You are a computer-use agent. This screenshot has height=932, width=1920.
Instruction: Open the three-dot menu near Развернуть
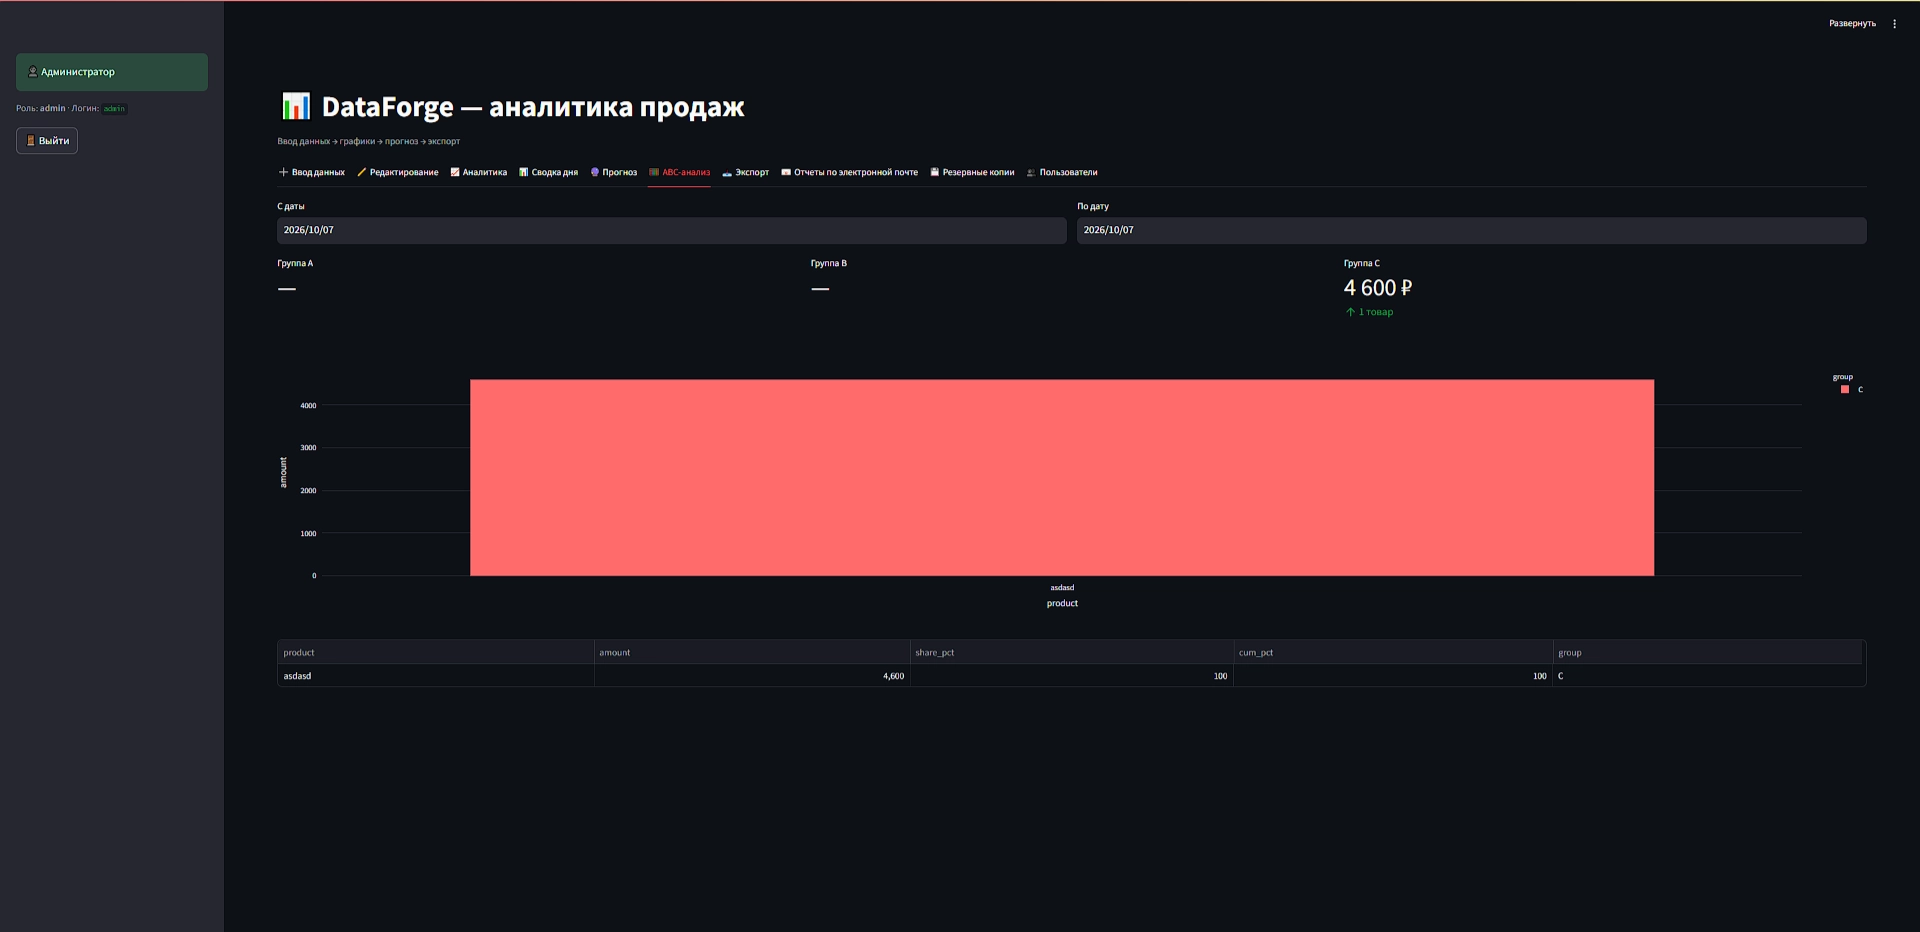click(x=1894, y=24)
